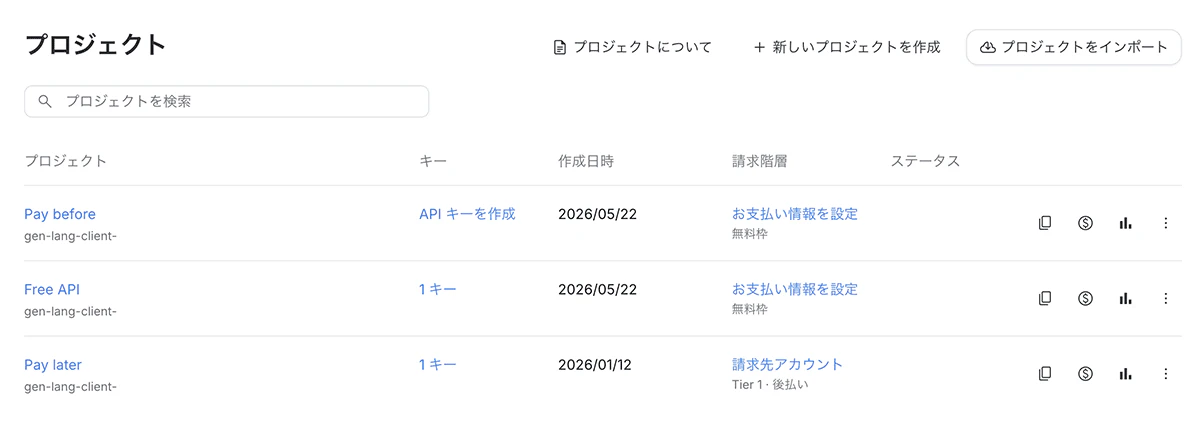Click 新しいプロジェクトを作成 button

coord(846,47)
